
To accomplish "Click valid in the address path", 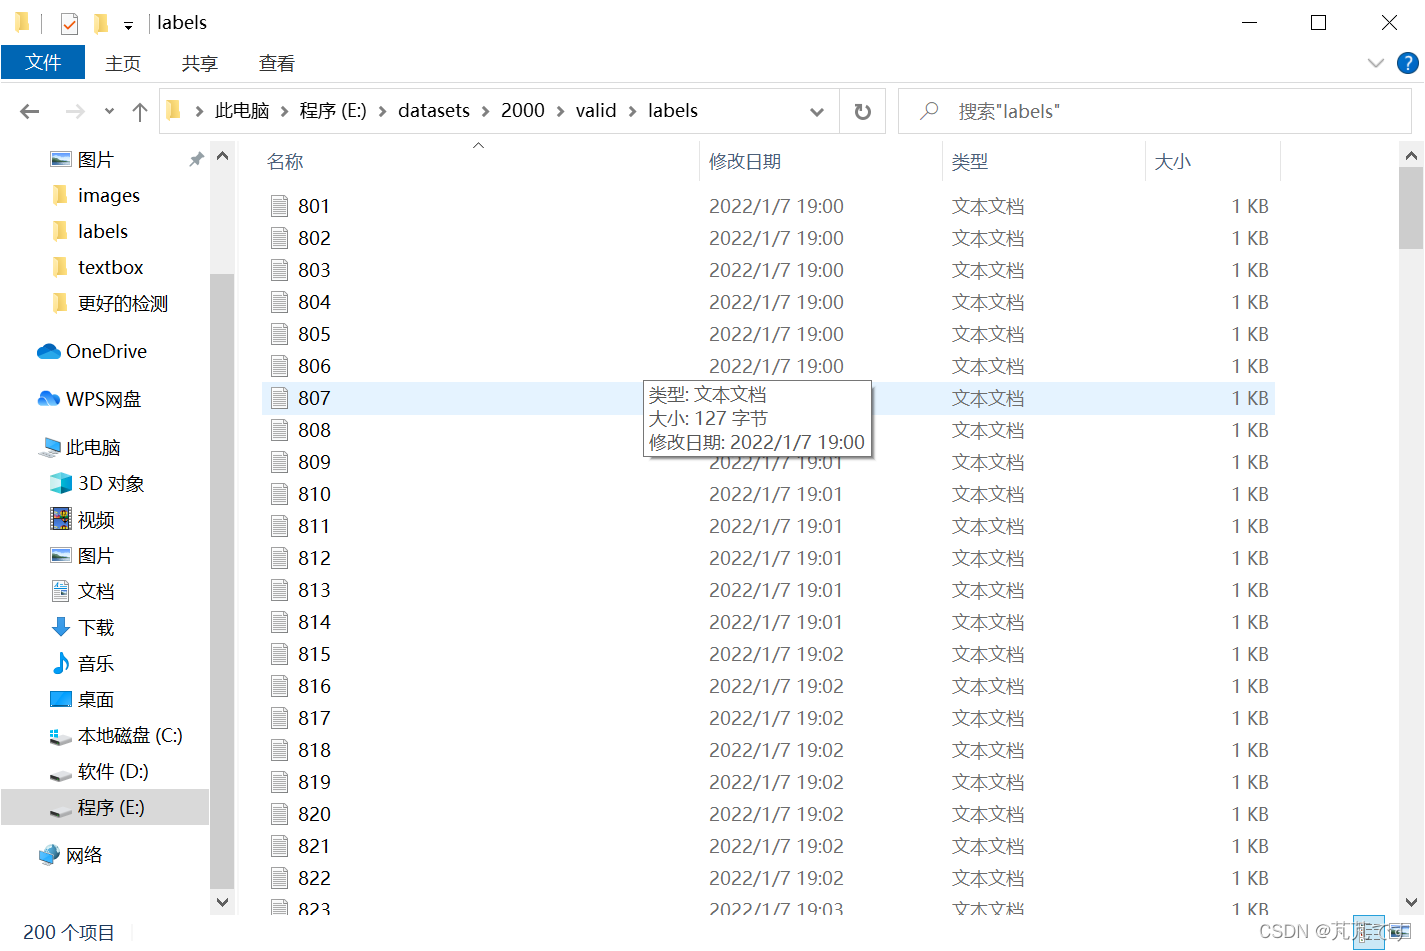I will point(596,111).
